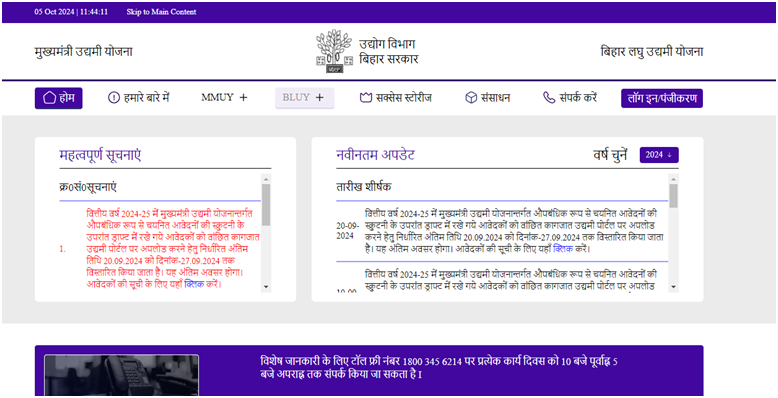Click the लॉग इन/पंजीकरण button
Viewport: 778px width, 398px height.
coord(662,98)
